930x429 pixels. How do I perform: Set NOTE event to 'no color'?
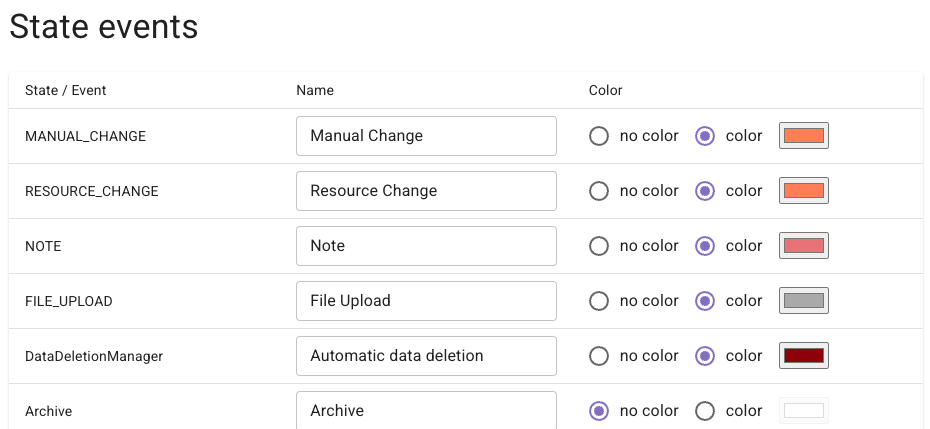tap(598, 246)
